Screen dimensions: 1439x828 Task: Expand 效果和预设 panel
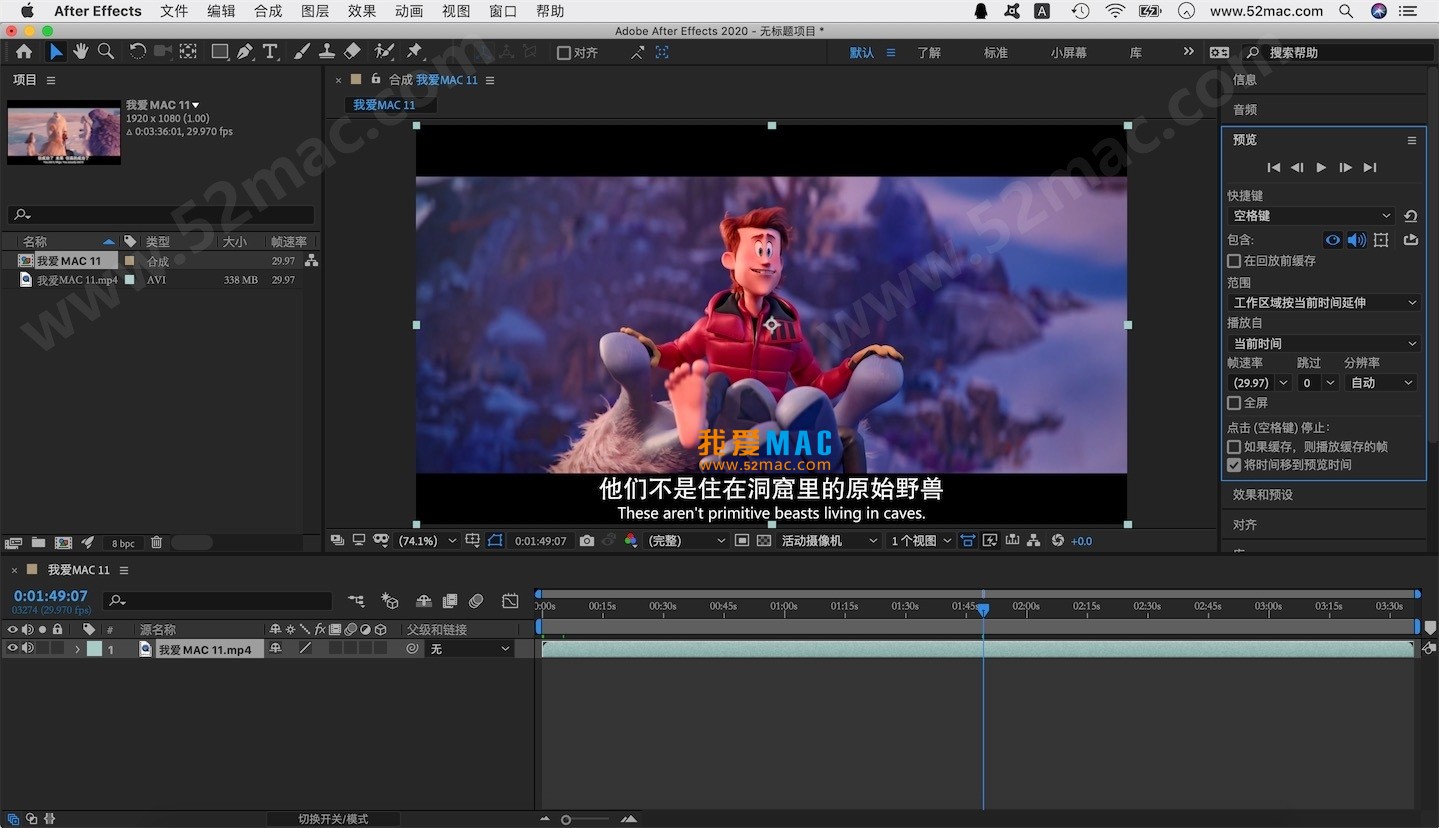[1262, 495]
